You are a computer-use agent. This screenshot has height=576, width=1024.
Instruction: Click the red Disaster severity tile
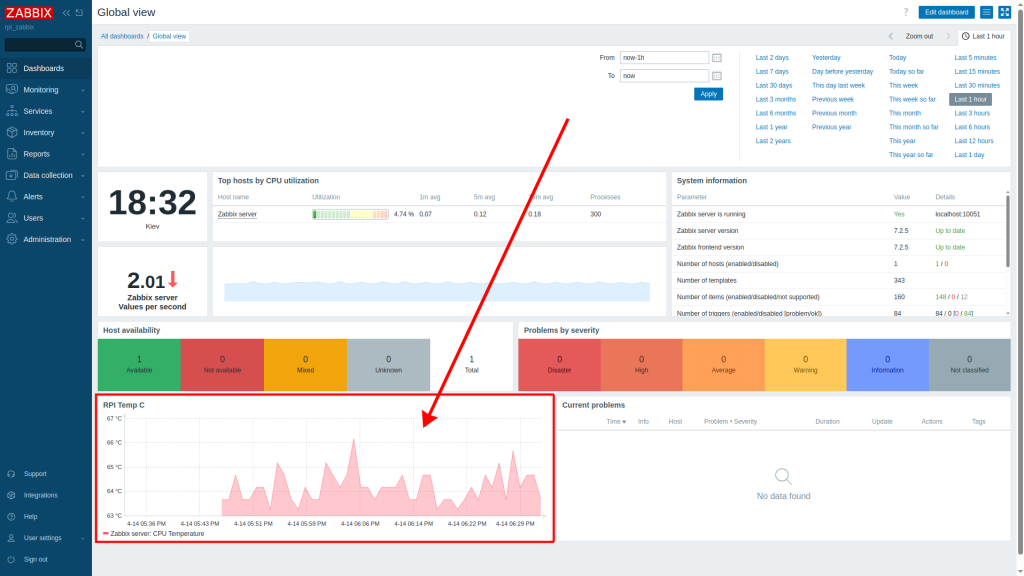point(560,364)
